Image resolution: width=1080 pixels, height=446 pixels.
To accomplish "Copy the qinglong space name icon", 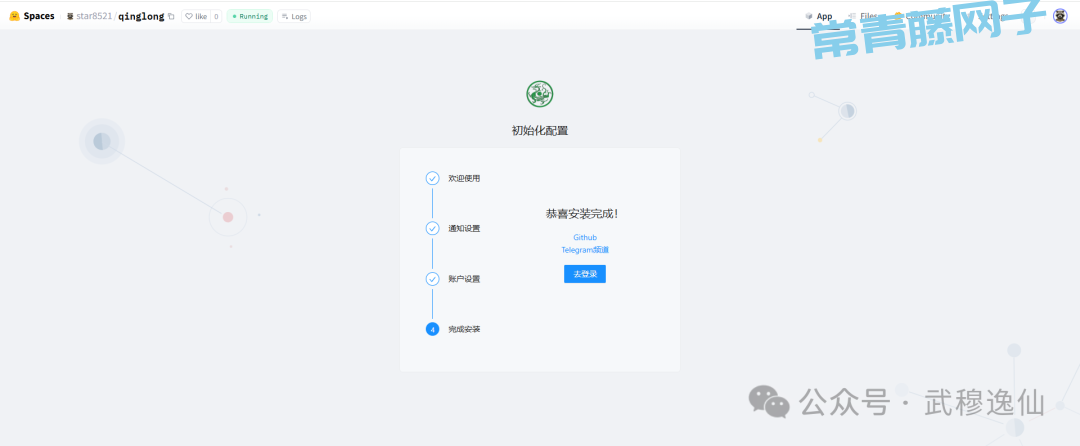I will [171, 16].
